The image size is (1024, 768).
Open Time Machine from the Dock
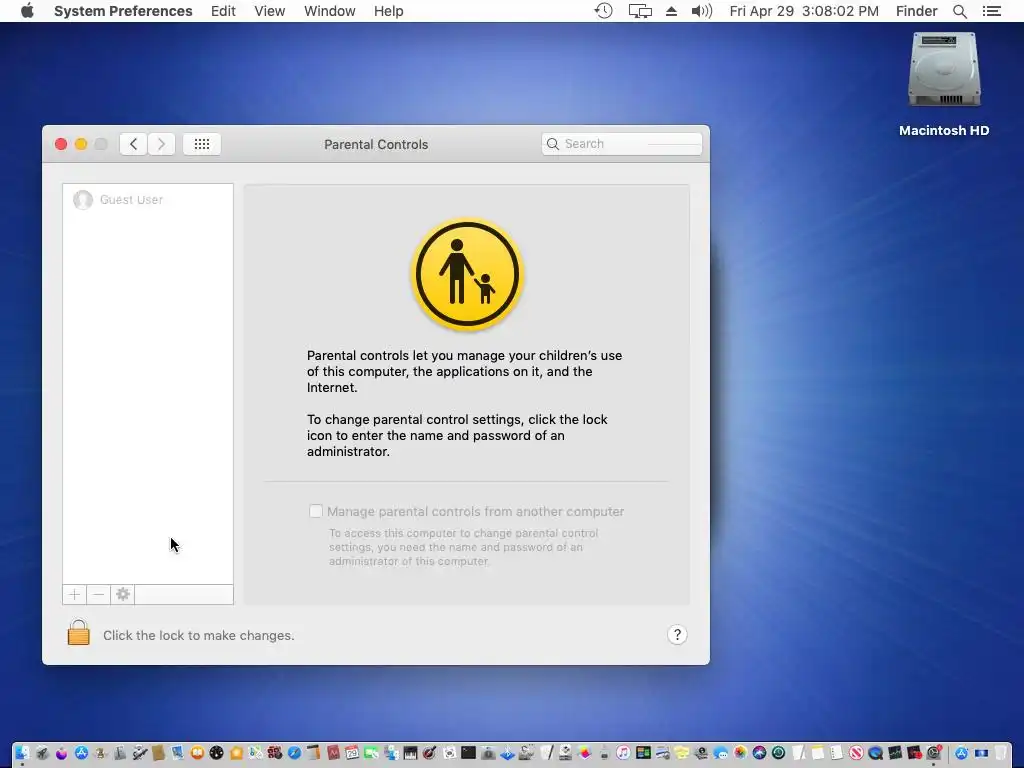(778, 753)
